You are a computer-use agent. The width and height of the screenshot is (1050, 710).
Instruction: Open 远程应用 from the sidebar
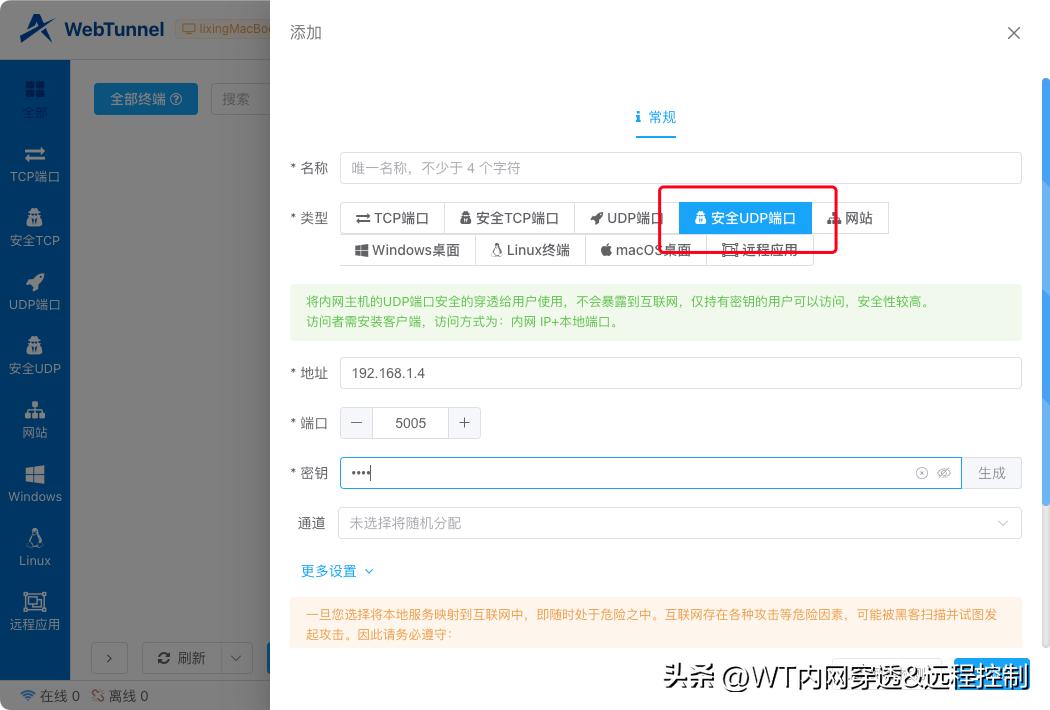34,612
